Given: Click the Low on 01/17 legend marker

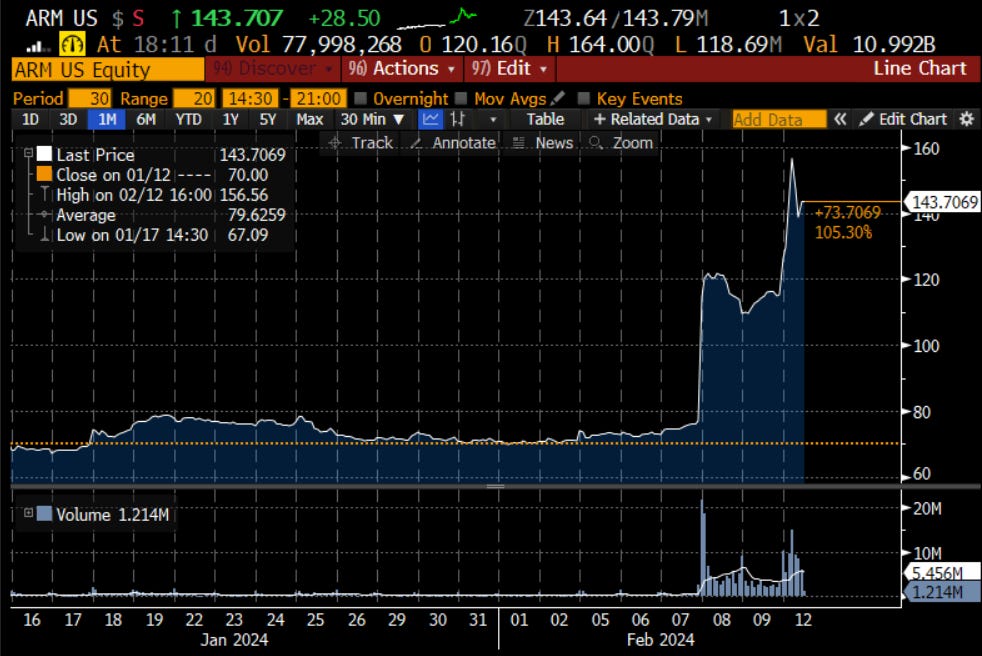Looking at the screenshot, I should [x=44, y=234].
